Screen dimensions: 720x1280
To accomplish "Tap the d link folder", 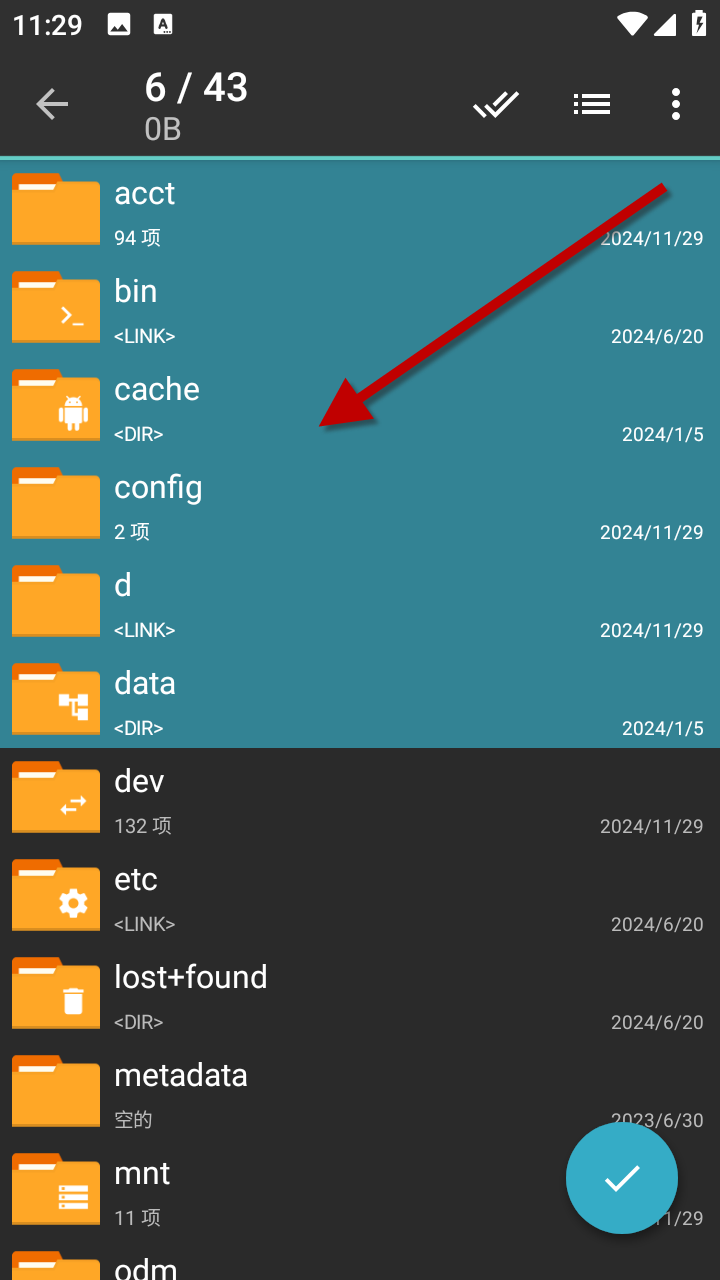I will pos(360,601).
